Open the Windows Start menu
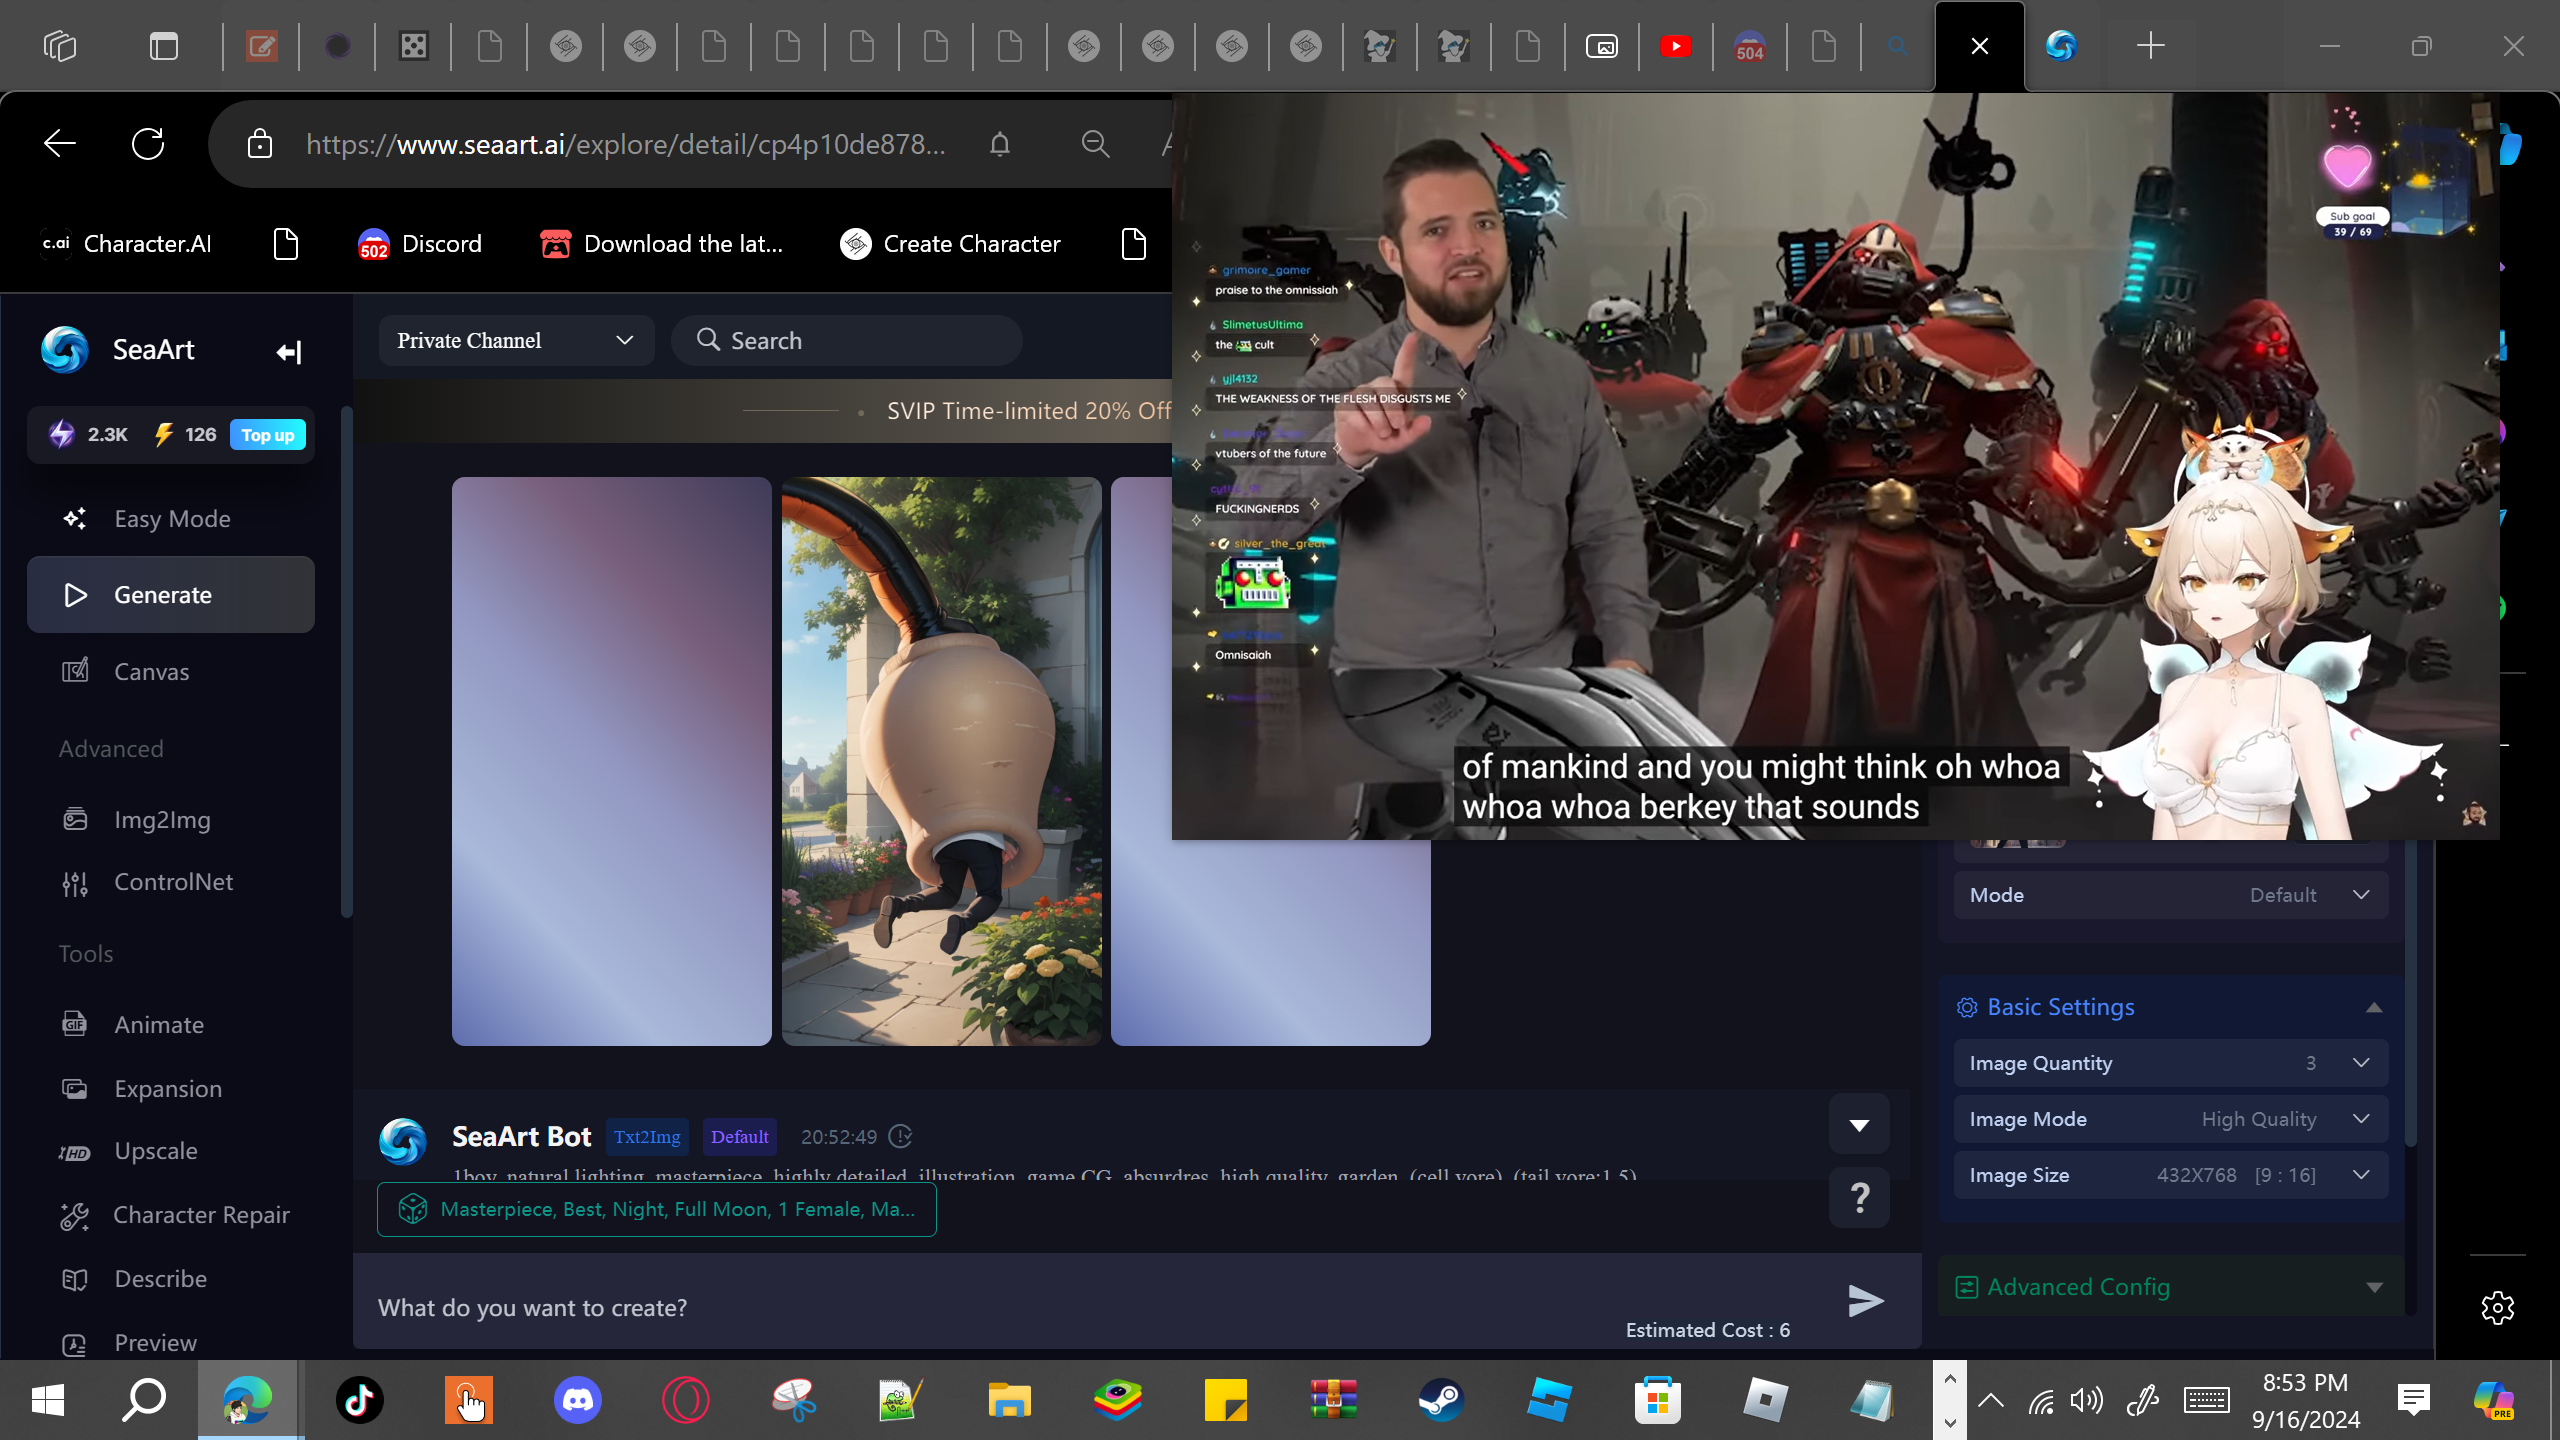 click(48, 1400)
